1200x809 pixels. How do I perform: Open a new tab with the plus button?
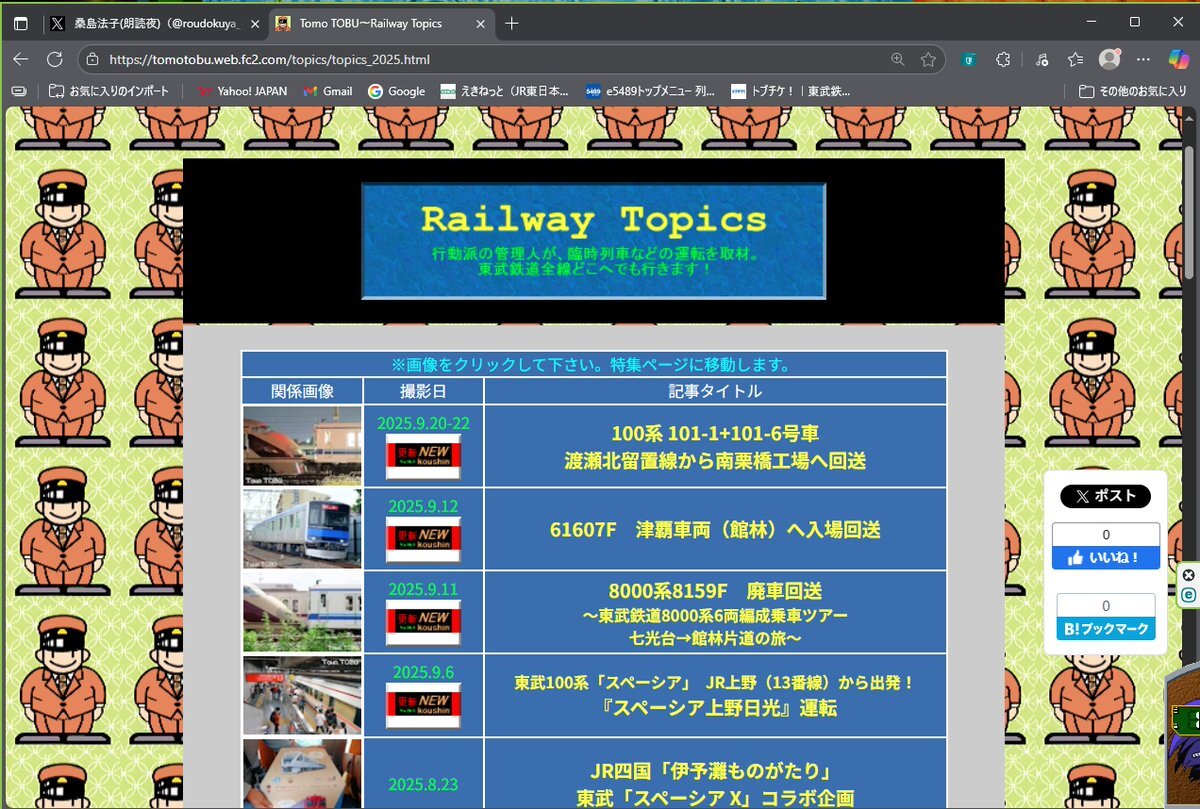pos(512,23)
